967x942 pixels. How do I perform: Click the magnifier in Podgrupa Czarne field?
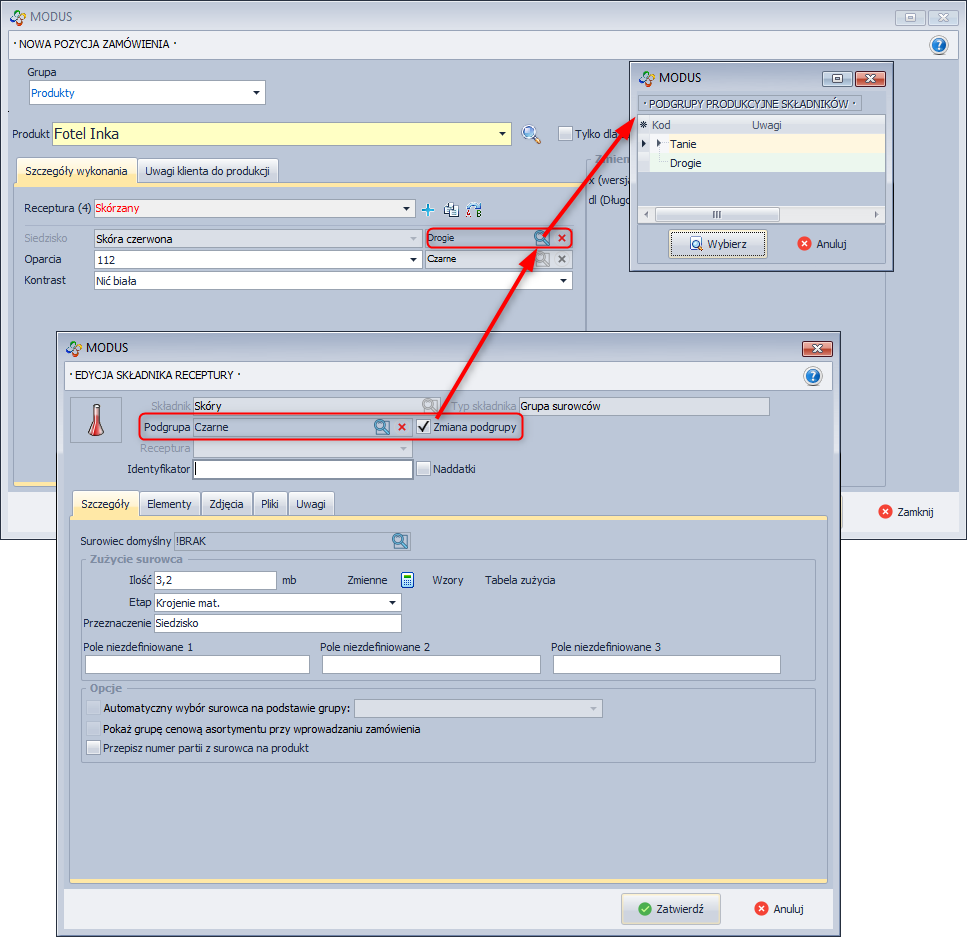click(382, 427)
